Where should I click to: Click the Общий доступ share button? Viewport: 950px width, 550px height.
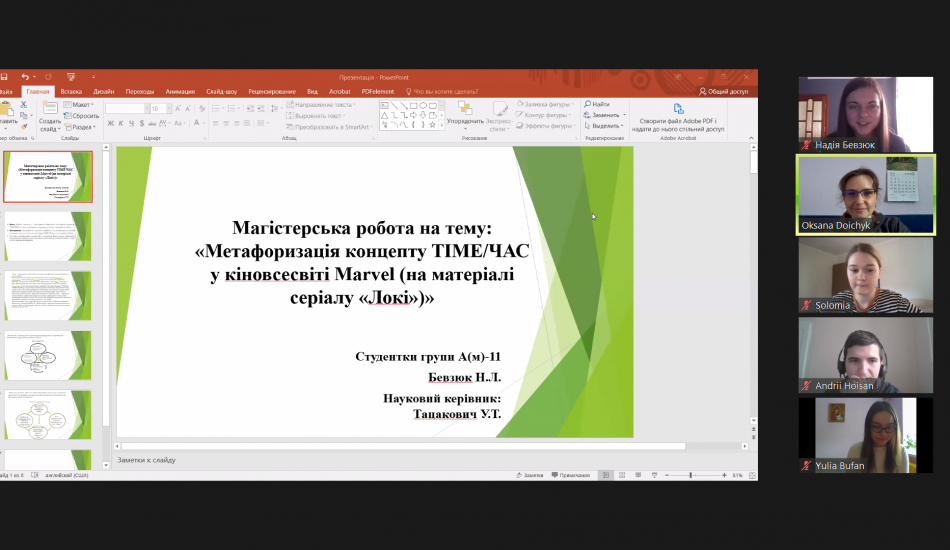coord(726,91)
